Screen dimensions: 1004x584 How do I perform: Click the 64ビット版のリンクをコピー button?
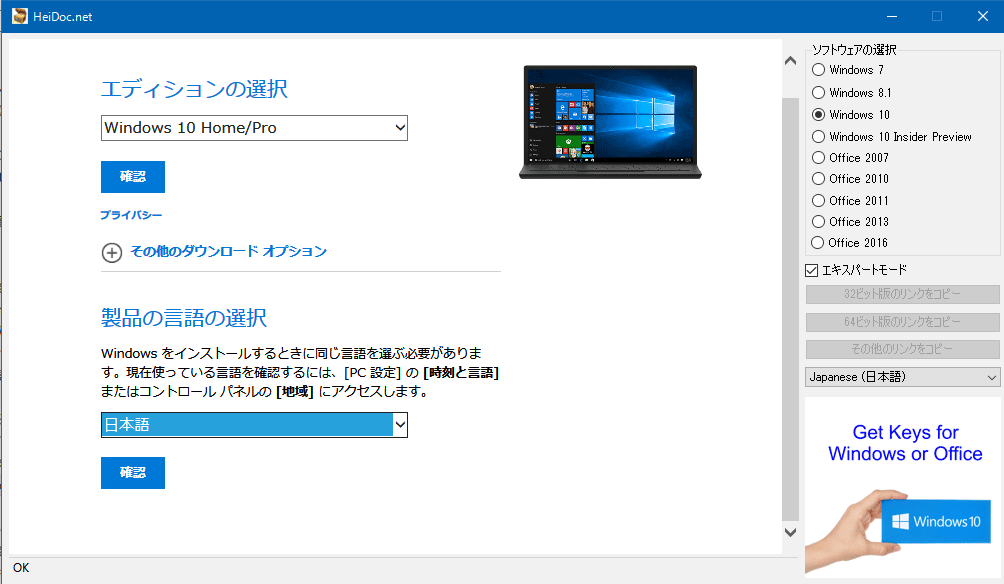coord(902,321)
